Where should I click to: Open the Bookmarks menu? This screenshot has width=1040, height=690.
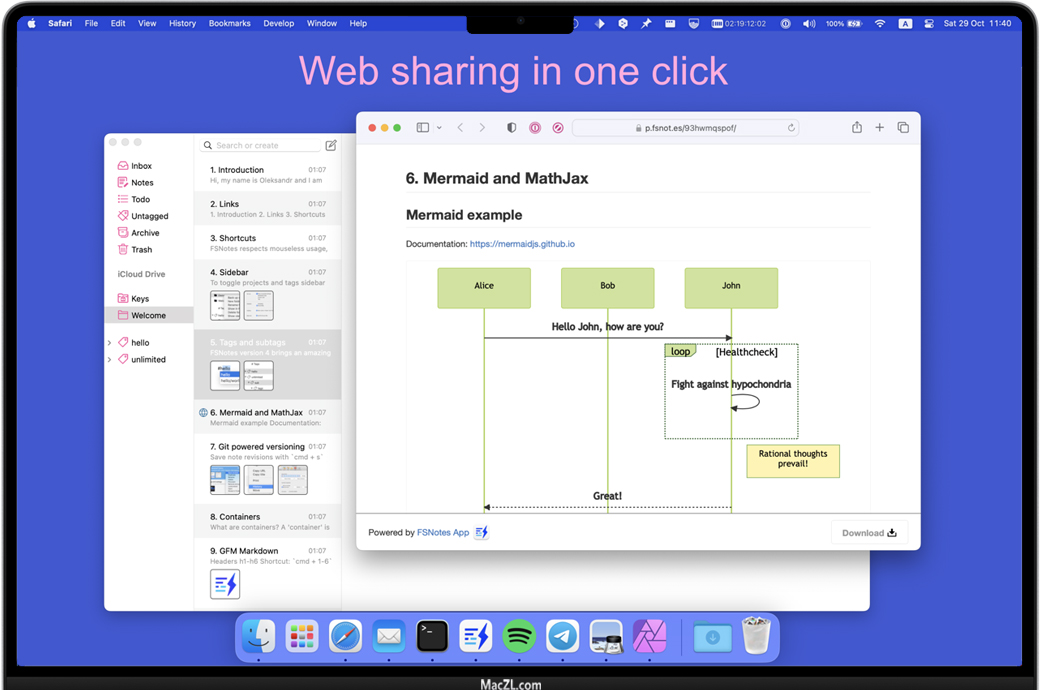tap(229, 23)
